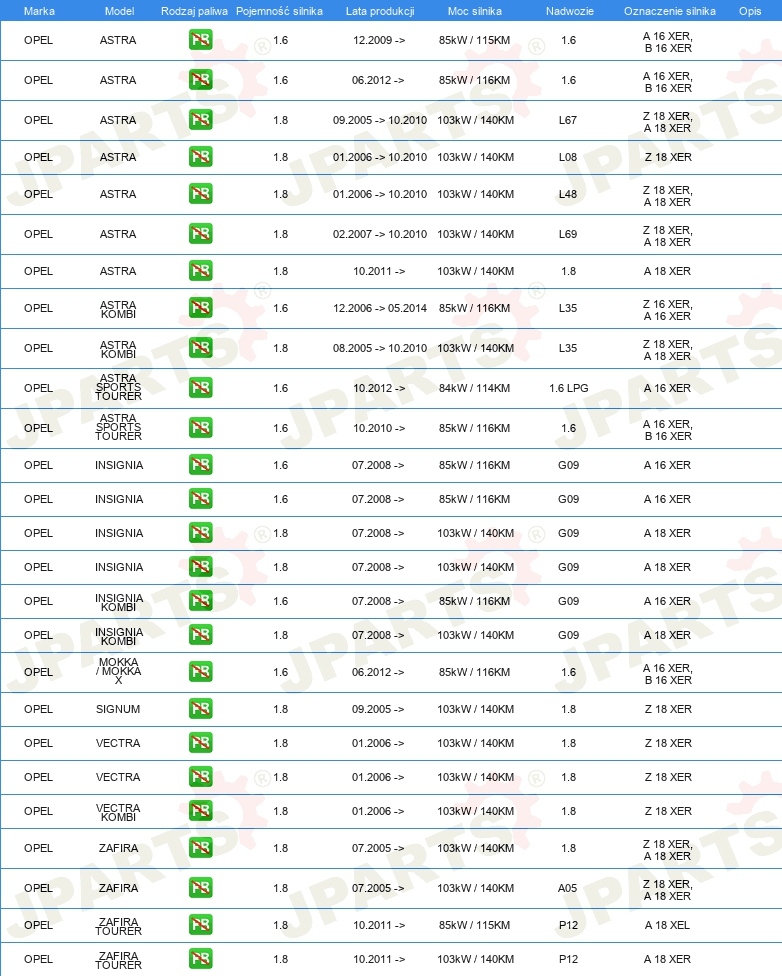Click the '12.2006 -> 05.2014' production years
This screenshot has width=782, height=976.
click(380, 308)
